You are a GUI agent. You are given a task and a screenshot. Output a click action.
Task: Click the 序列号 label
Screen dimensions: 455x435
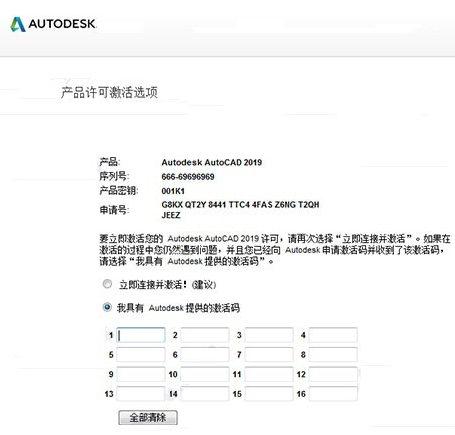click(x=114, y=176)
